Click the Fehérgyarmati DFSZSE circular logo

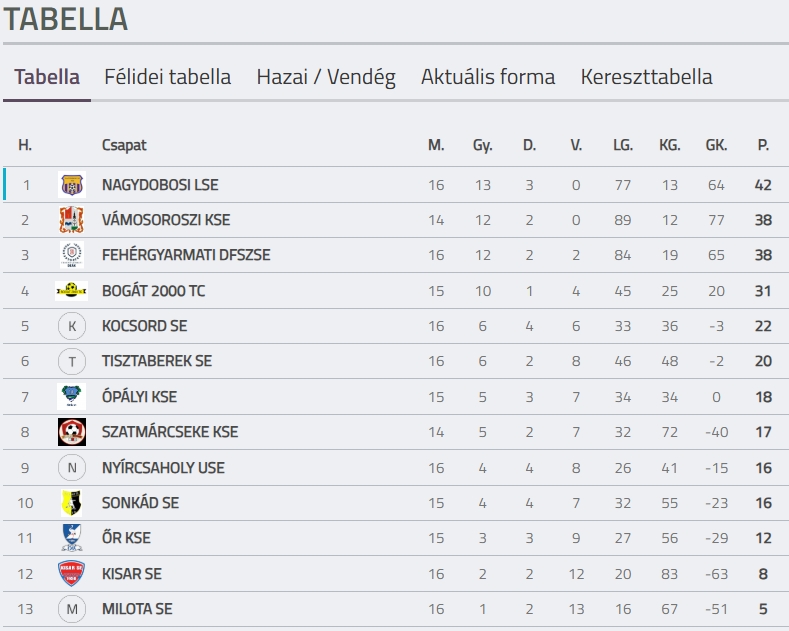(71, 255)
